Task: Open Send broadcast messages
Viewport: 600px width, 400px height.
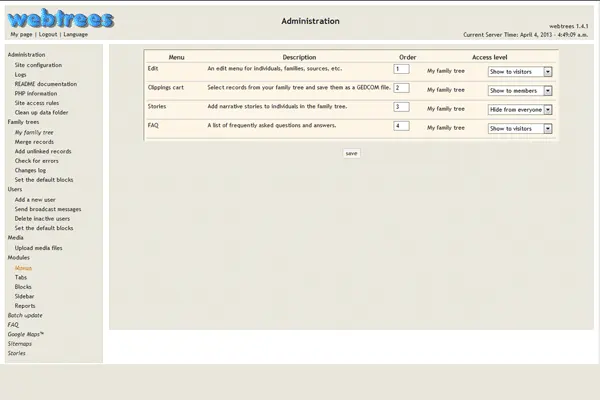Action: tap(48, 209)
